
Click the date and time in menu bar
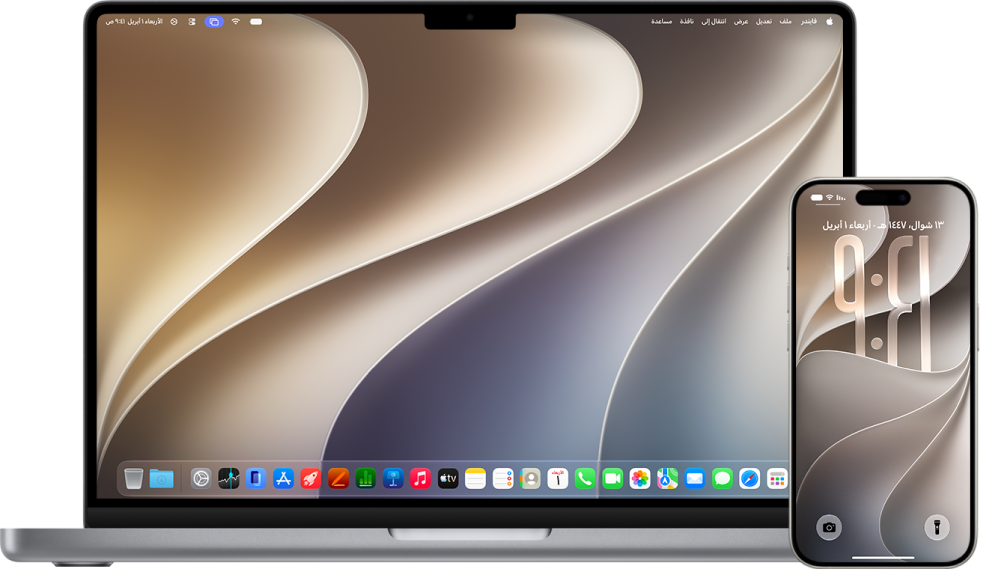click(134, 21)
